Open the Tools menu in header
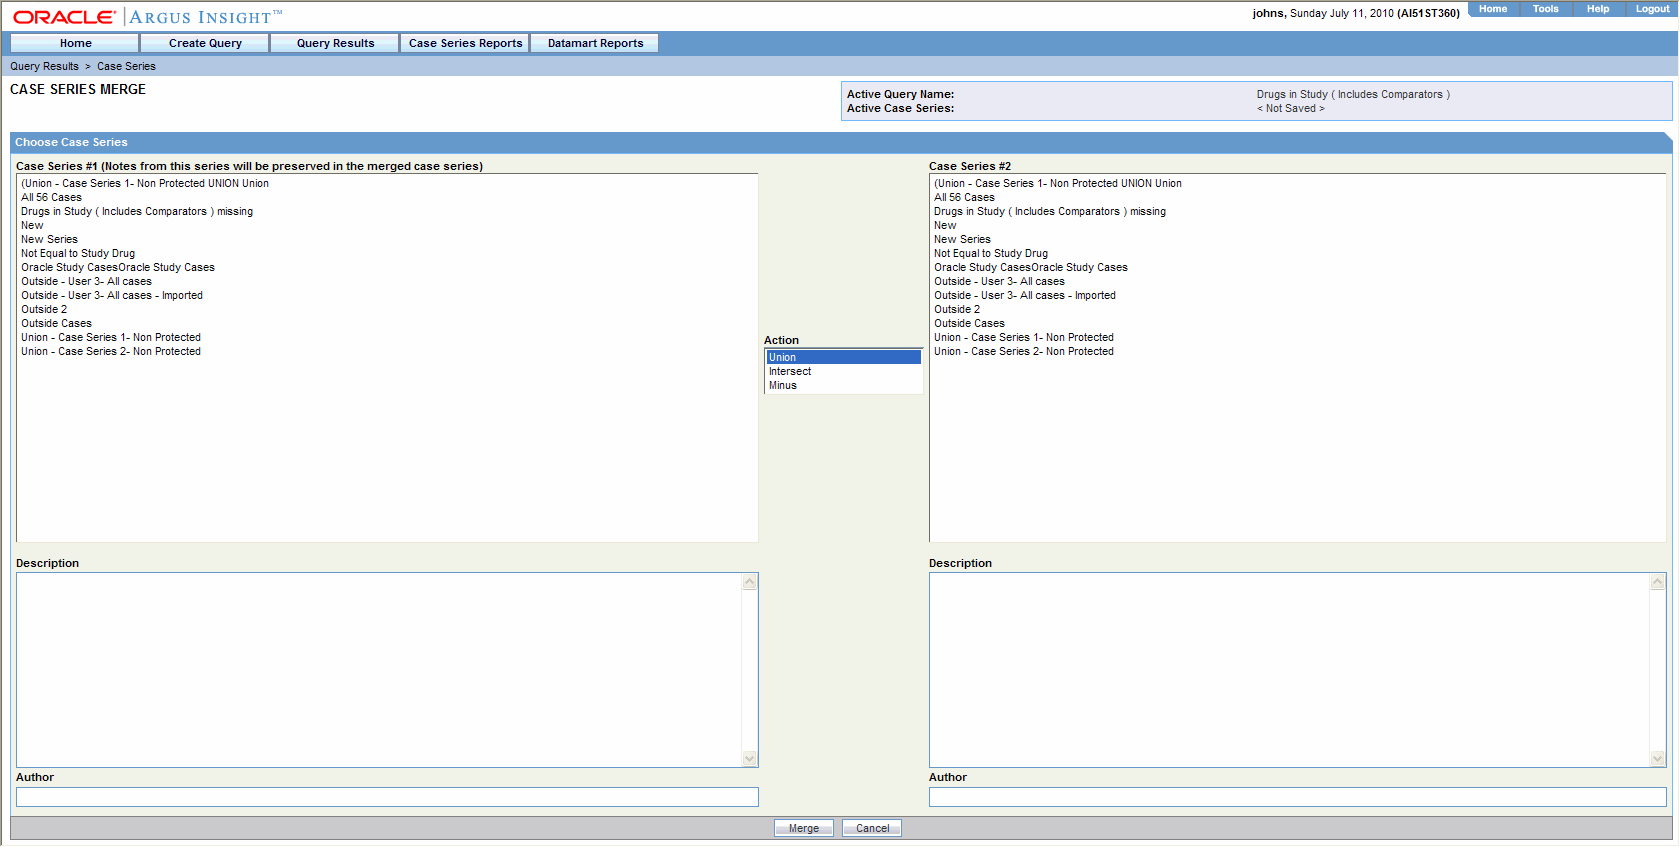This screenshot has width=1680, height=847. coord(1545,9)
